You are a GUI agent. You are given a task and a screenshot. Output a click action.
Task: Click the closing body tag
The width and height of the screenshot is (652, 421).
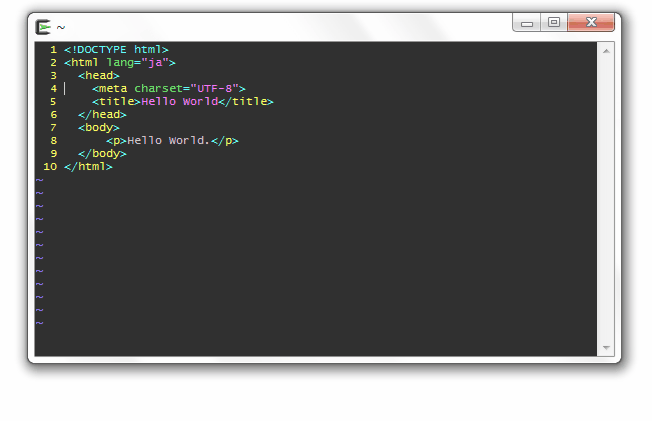(102, 154)
